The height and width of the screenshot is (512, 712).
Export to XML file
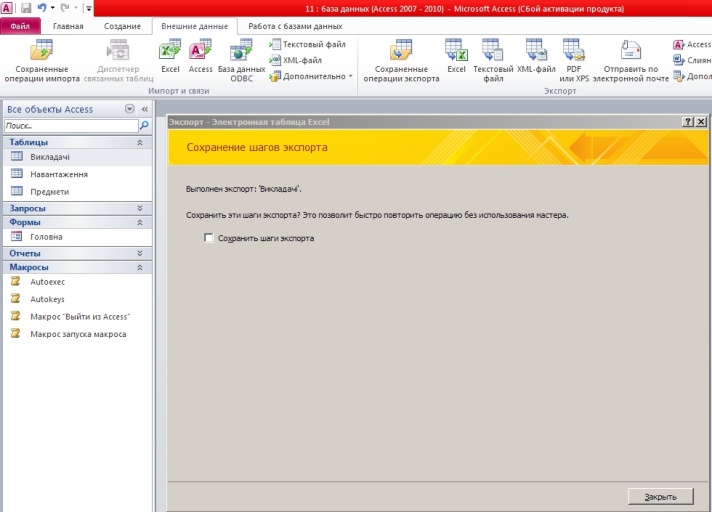pyautogui.click(x=536, y=56)
